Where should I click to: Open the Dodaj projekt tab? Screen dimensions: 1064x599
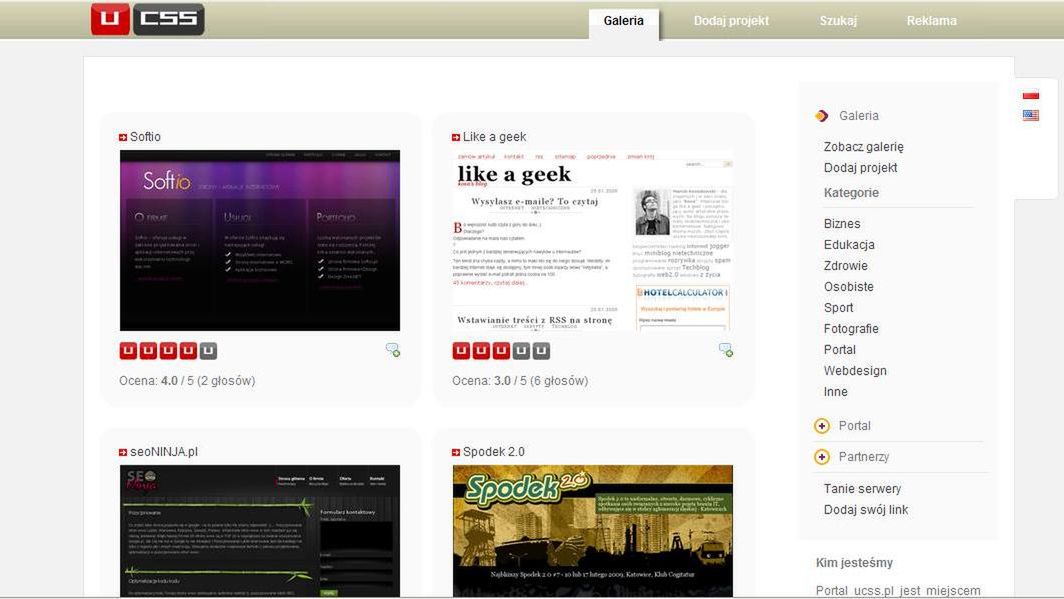pyautogui.click(x=731, y=21)
